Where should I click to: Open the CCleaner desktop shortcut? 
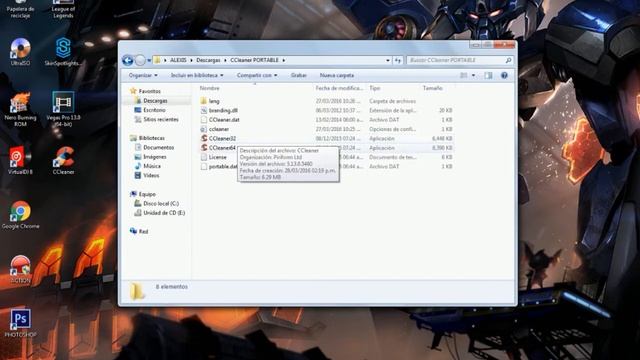pos(63,160)
